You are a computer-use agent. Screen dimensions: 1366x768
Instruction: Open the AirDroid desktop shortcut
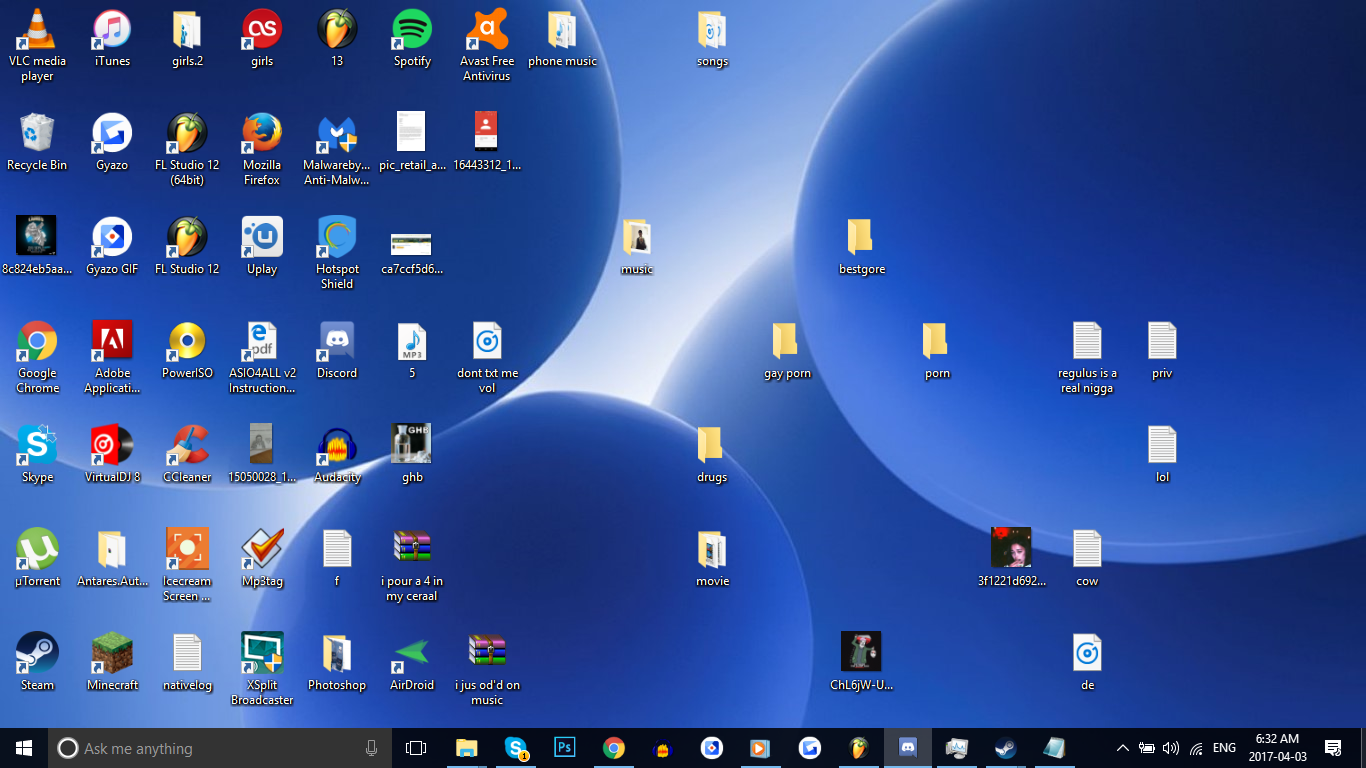click(x=412, y=662)
